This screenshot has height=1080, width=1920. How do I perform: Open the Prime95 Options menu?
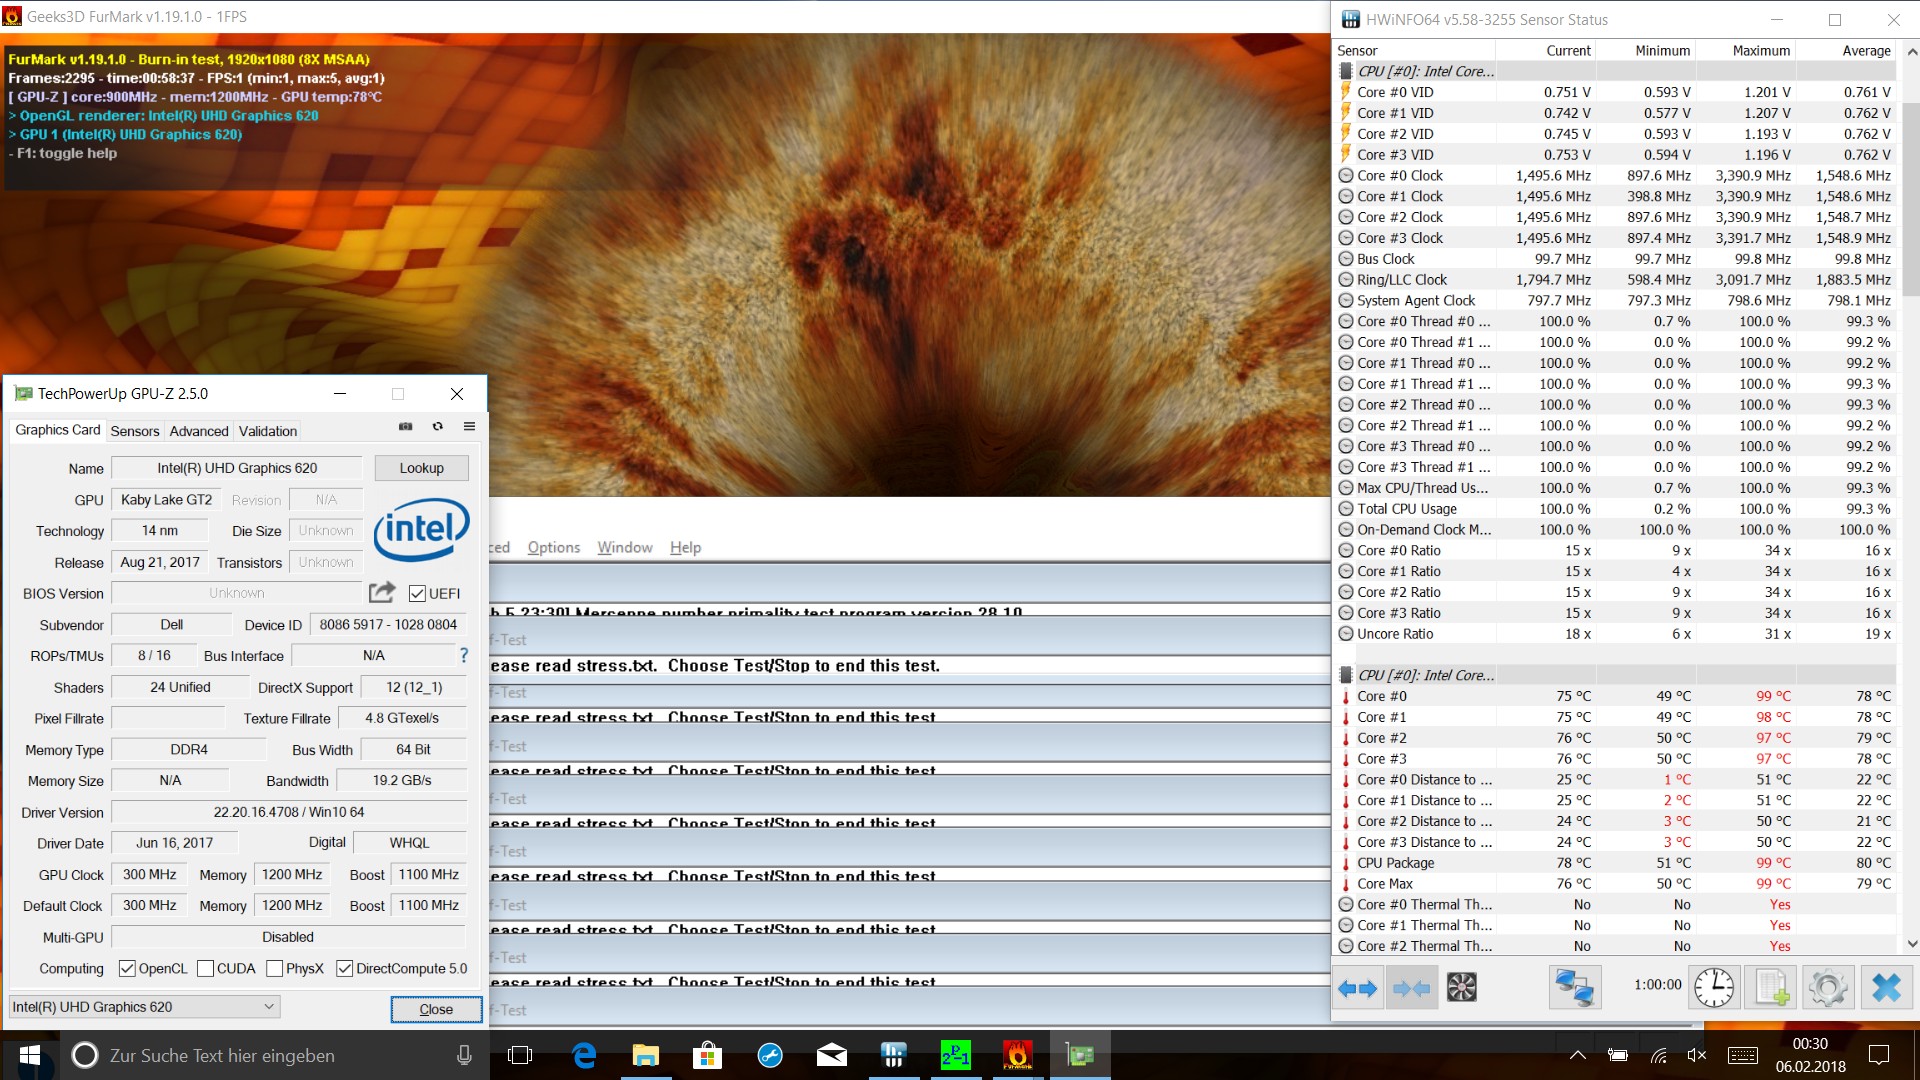(553, 547)
